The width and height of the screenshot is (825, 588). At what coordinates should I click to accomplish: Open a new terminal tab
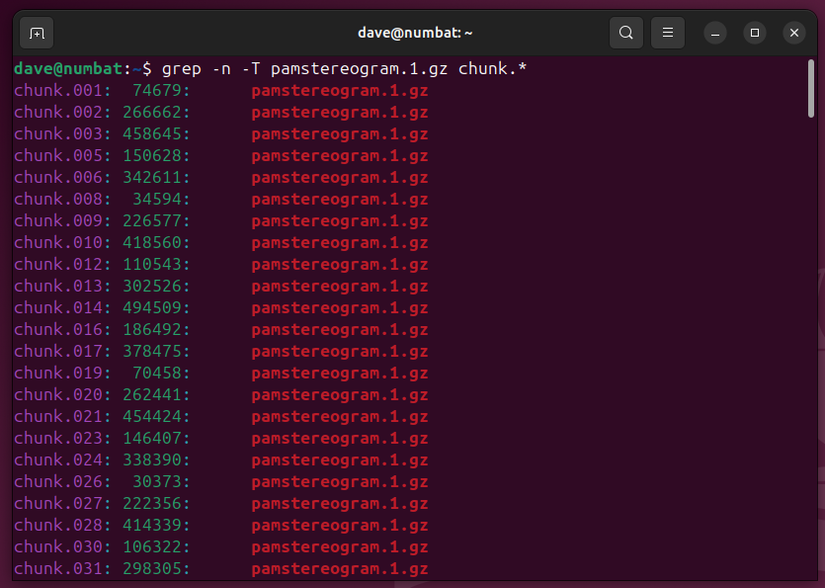tap(36, 33)
